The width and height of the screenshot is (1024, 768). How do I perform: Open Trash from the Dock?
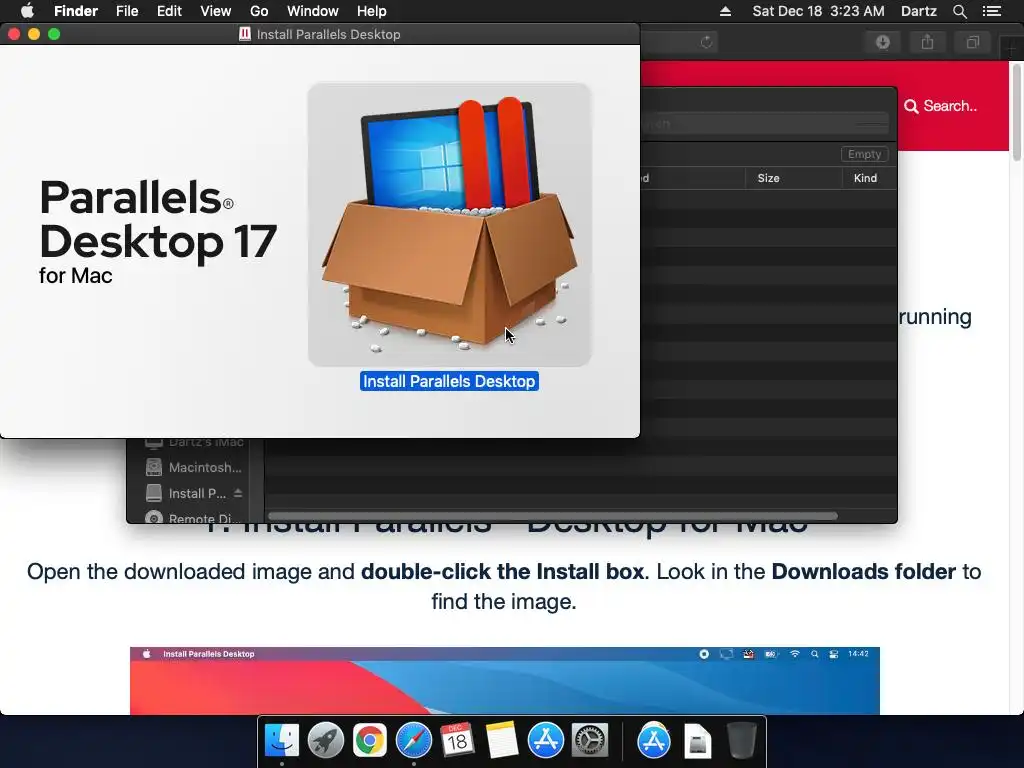(742, 741)
